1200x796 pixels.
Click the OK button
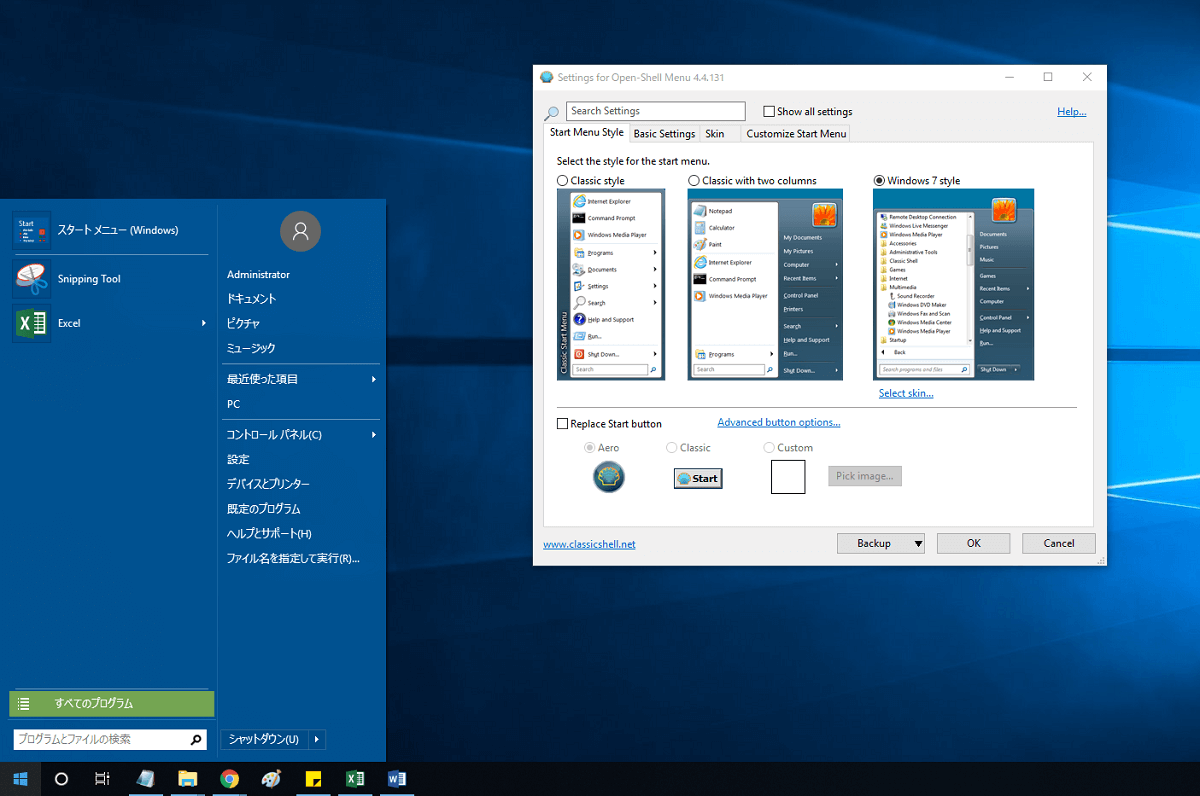click(x=973, y=544)
